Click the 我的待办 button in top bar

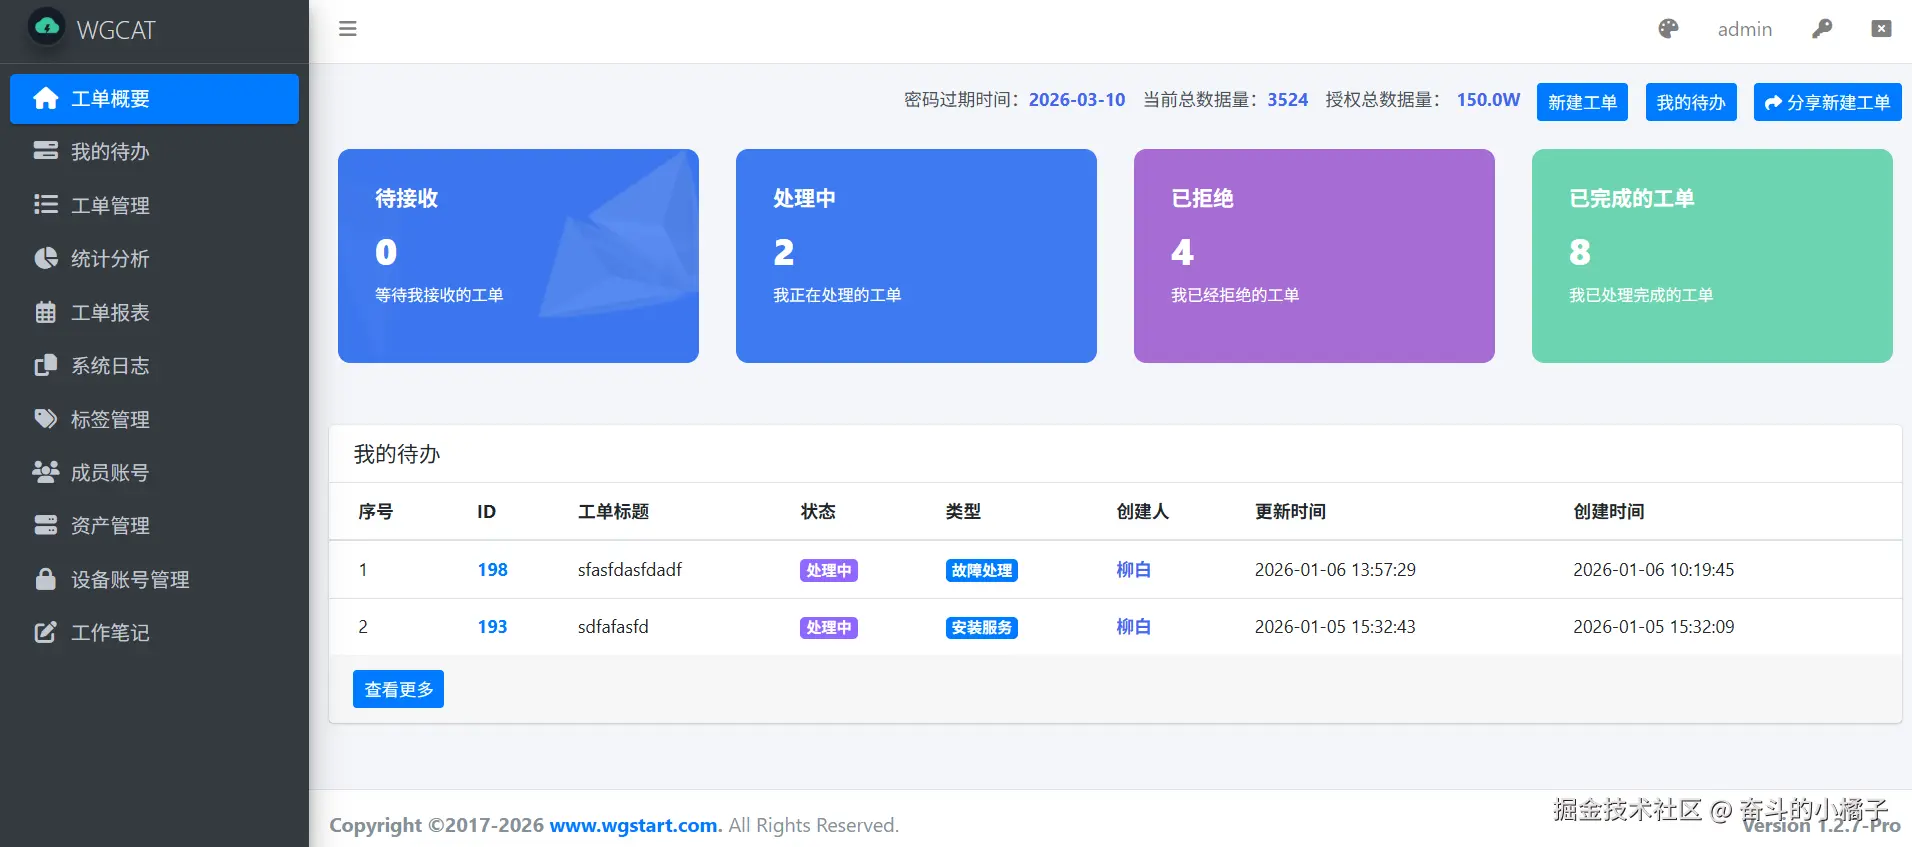tap(1691, 102)
